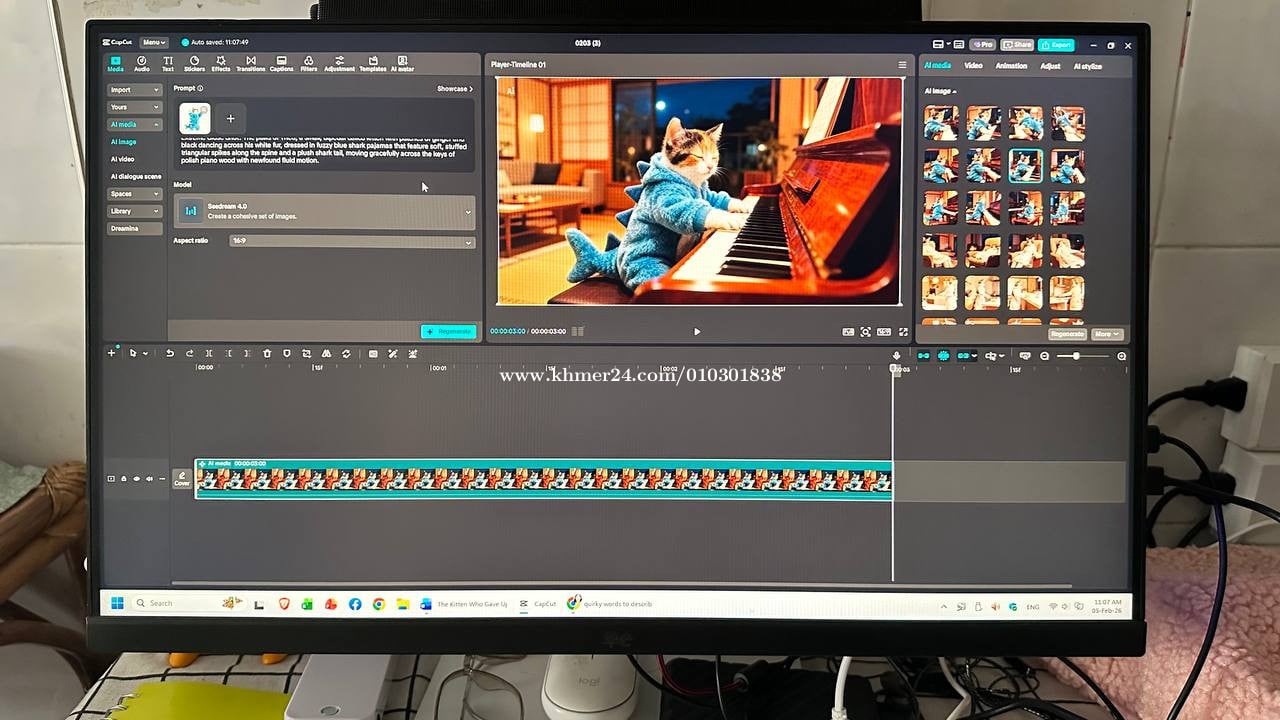Select the Filters tool icon

point(309,64)
